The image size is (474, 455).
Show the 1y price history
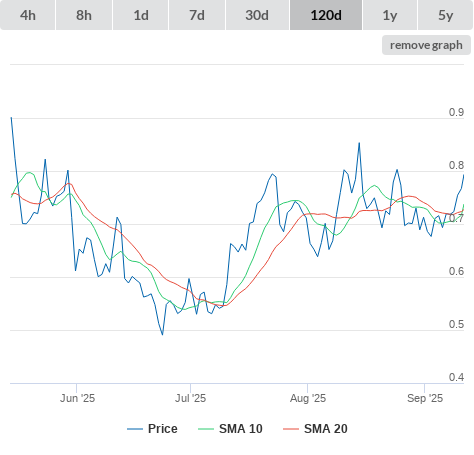[x=390, y=15]
